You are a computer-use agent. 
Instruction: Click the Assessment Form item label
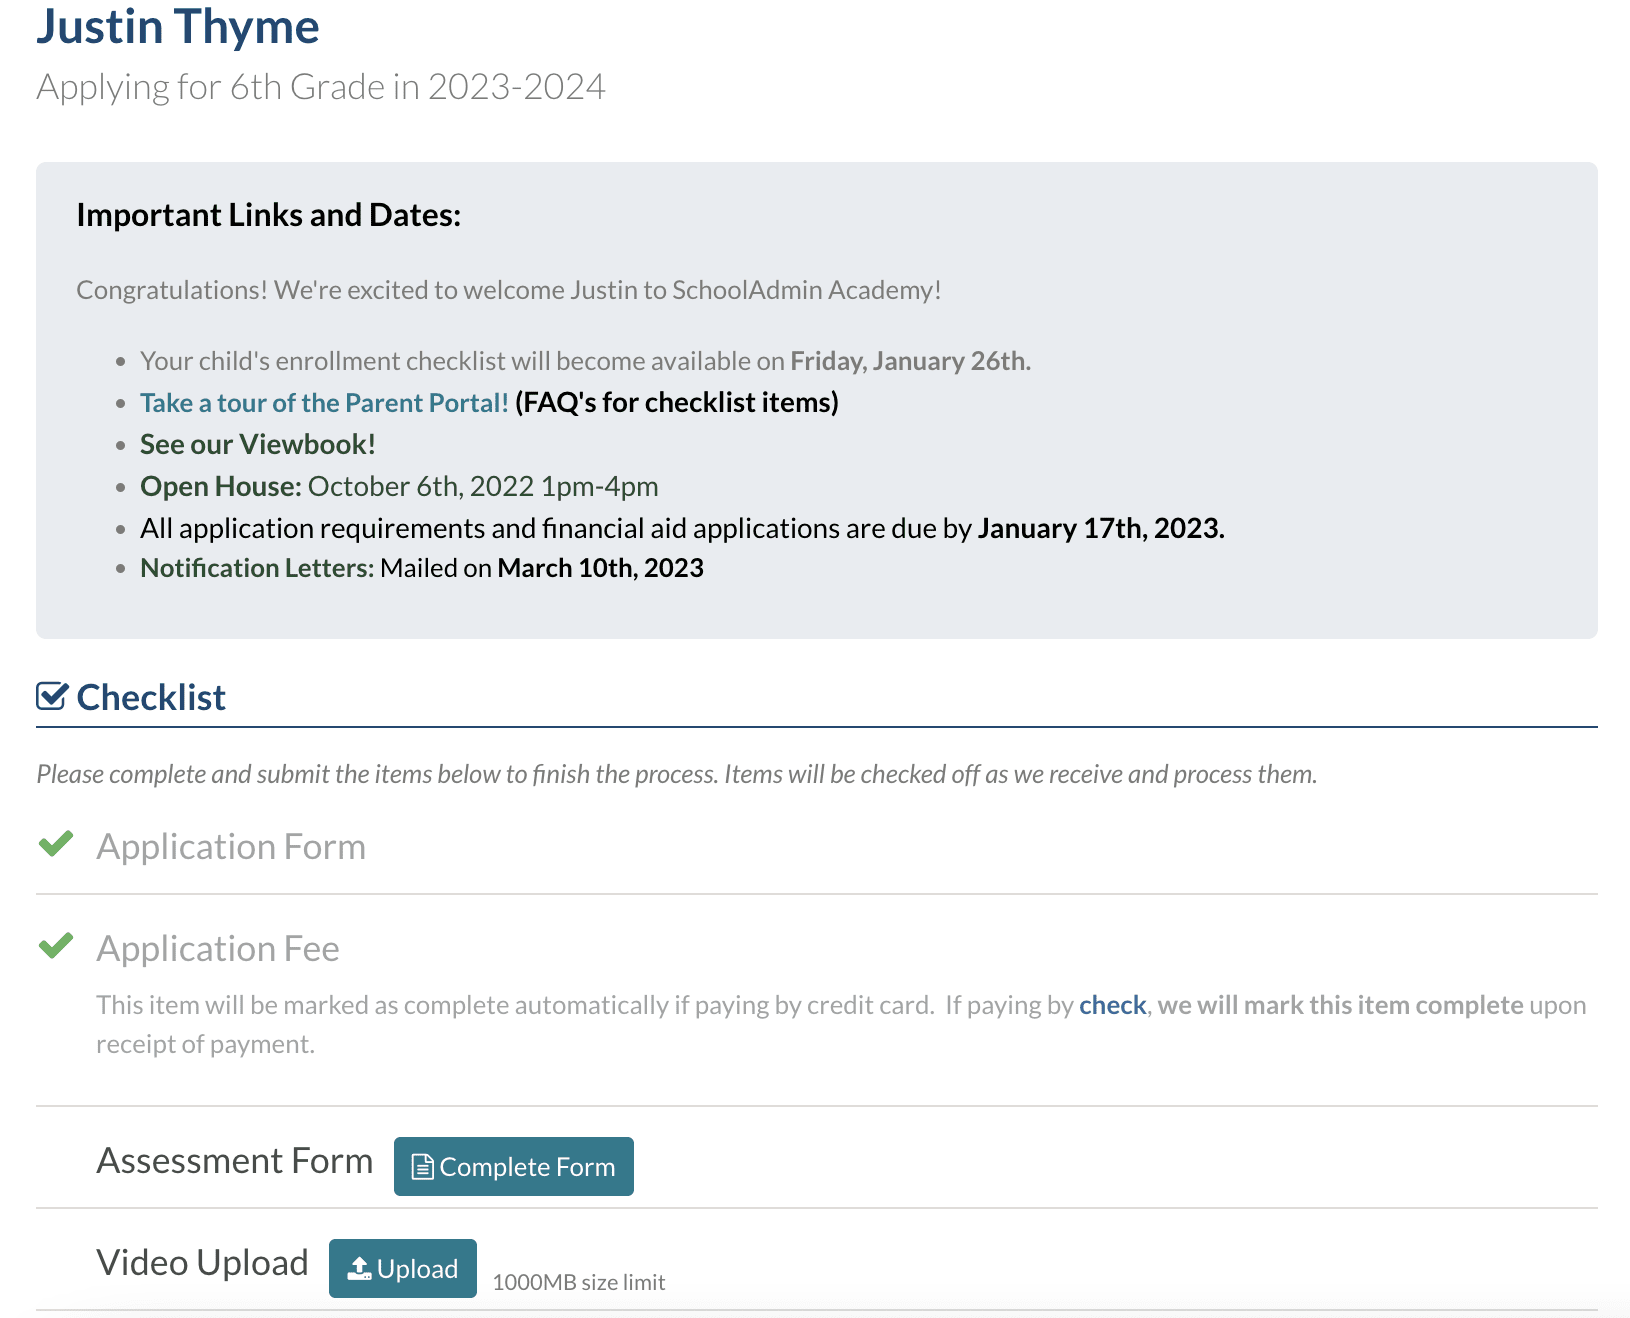coord(234,1161)
